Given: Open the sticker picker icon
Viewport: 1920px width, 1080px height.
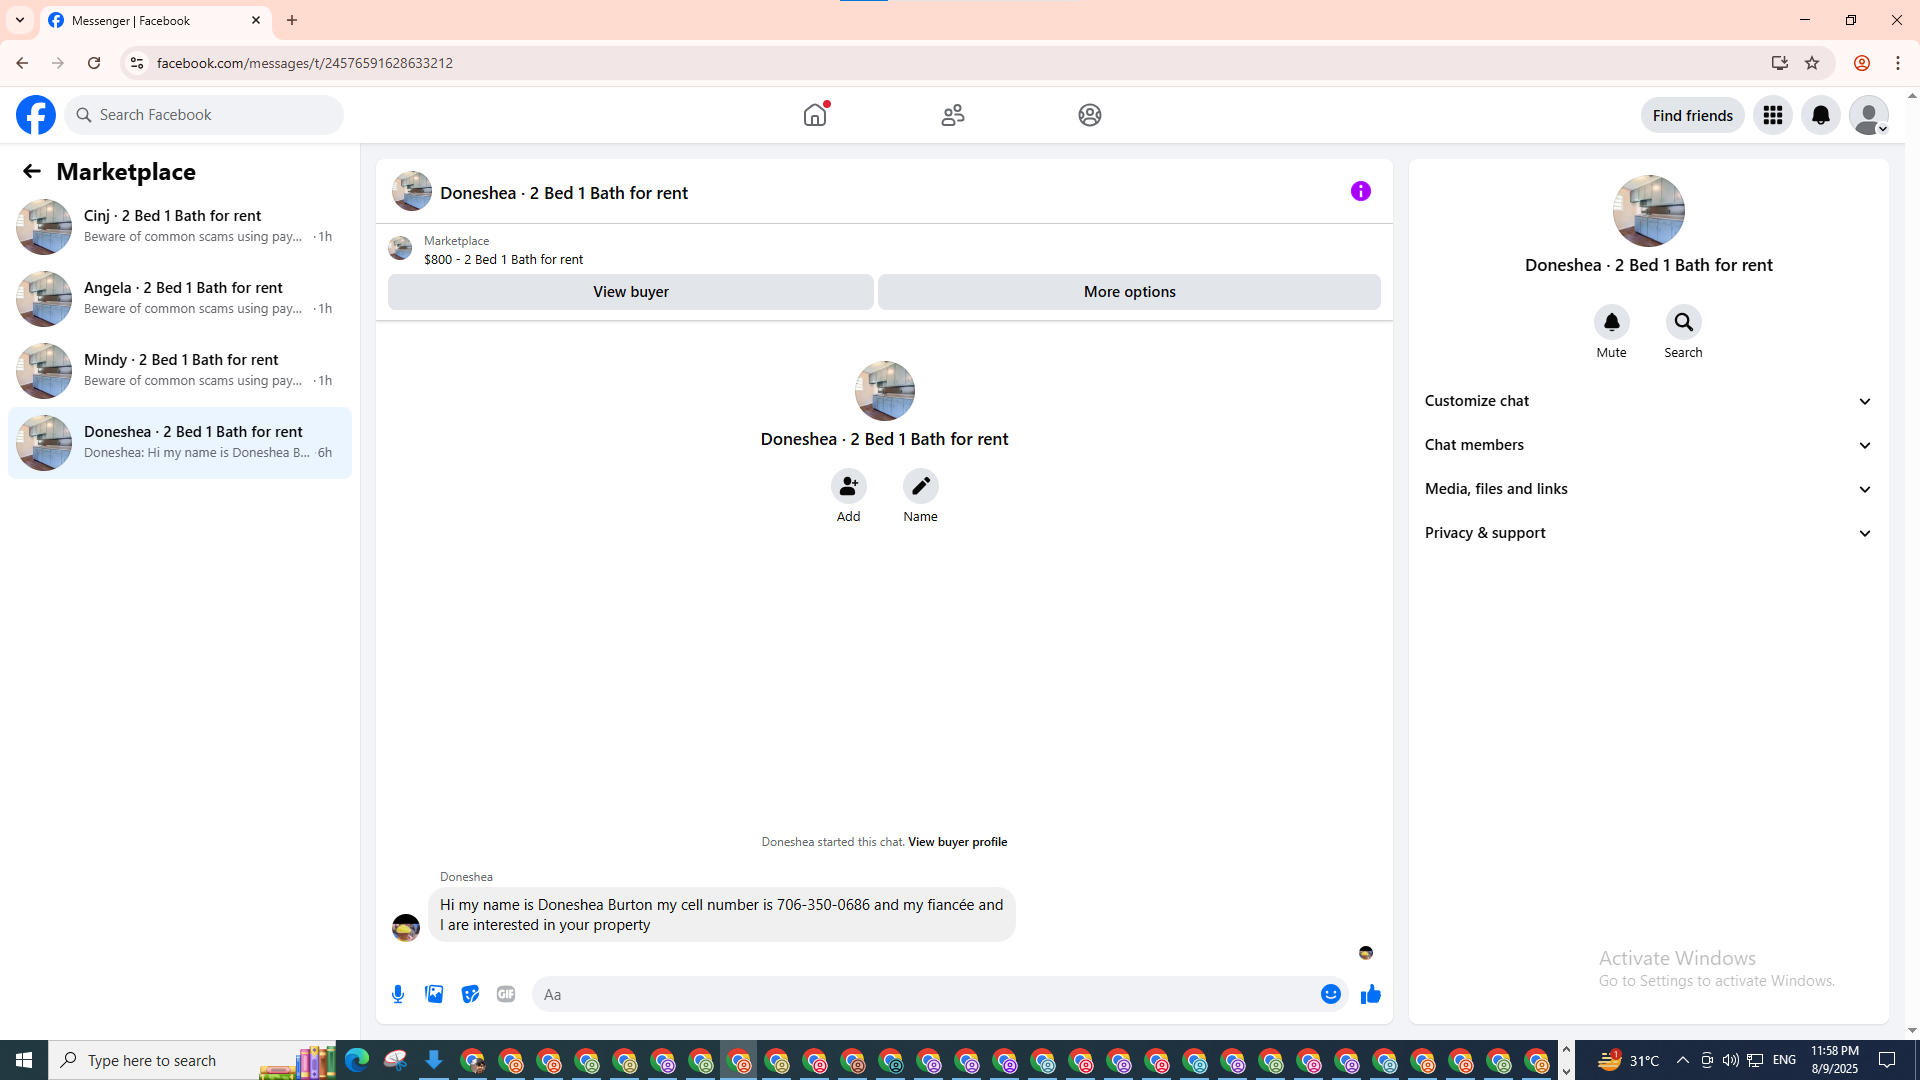Looking at the screenshot, I should click(x=470, y=994).
